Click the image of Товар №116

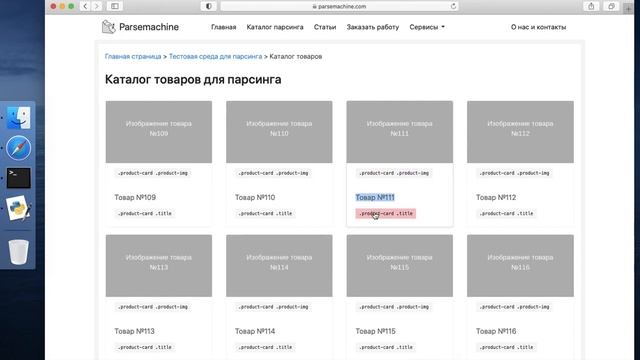click(x=520, y=266)
